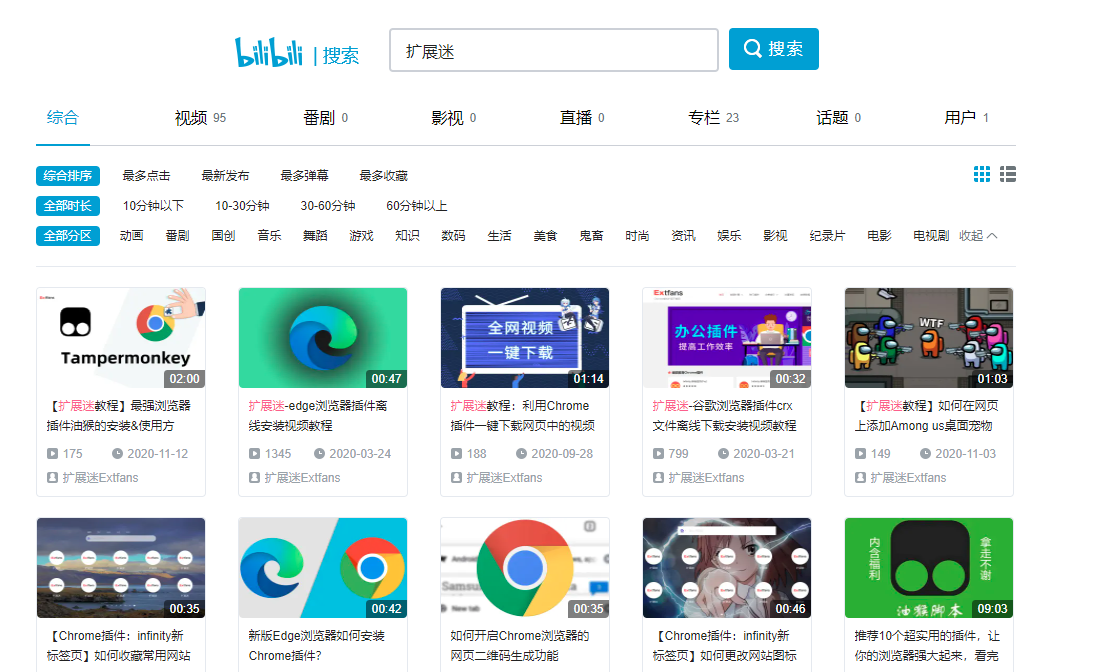The image size is (1101, 672).
Task: Select the 综合 results tab
Action: (62, 118)
